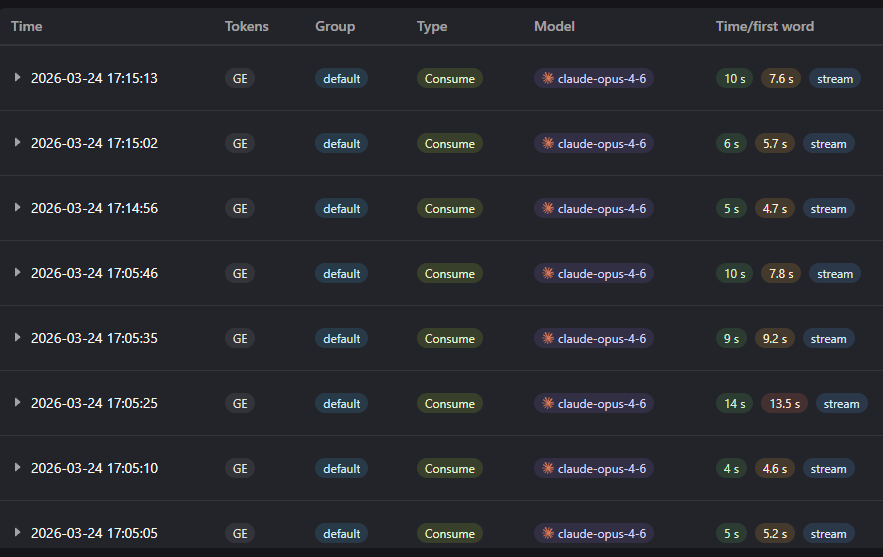
Task: Click claude-opus-4-6 model name in 17:15:13 row
Action: tap(601, 78)
